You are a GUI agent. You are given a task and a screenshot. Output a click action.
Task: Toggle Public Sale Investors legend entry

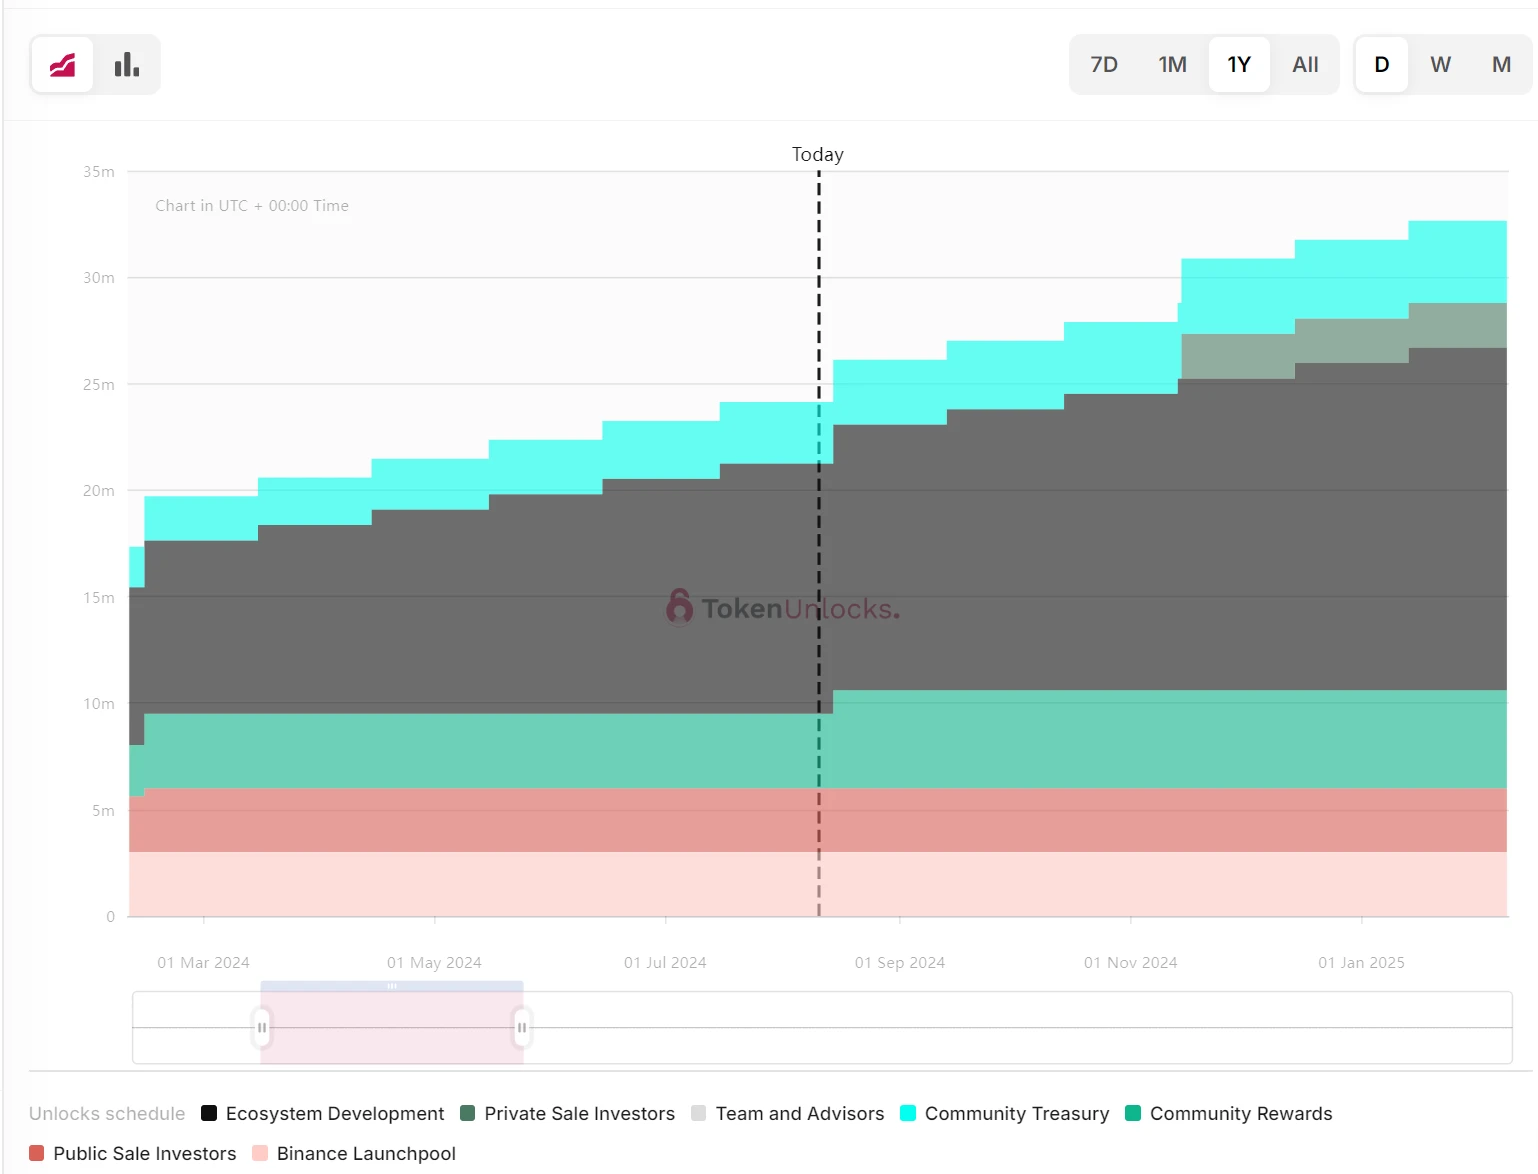pos(133,1153)
